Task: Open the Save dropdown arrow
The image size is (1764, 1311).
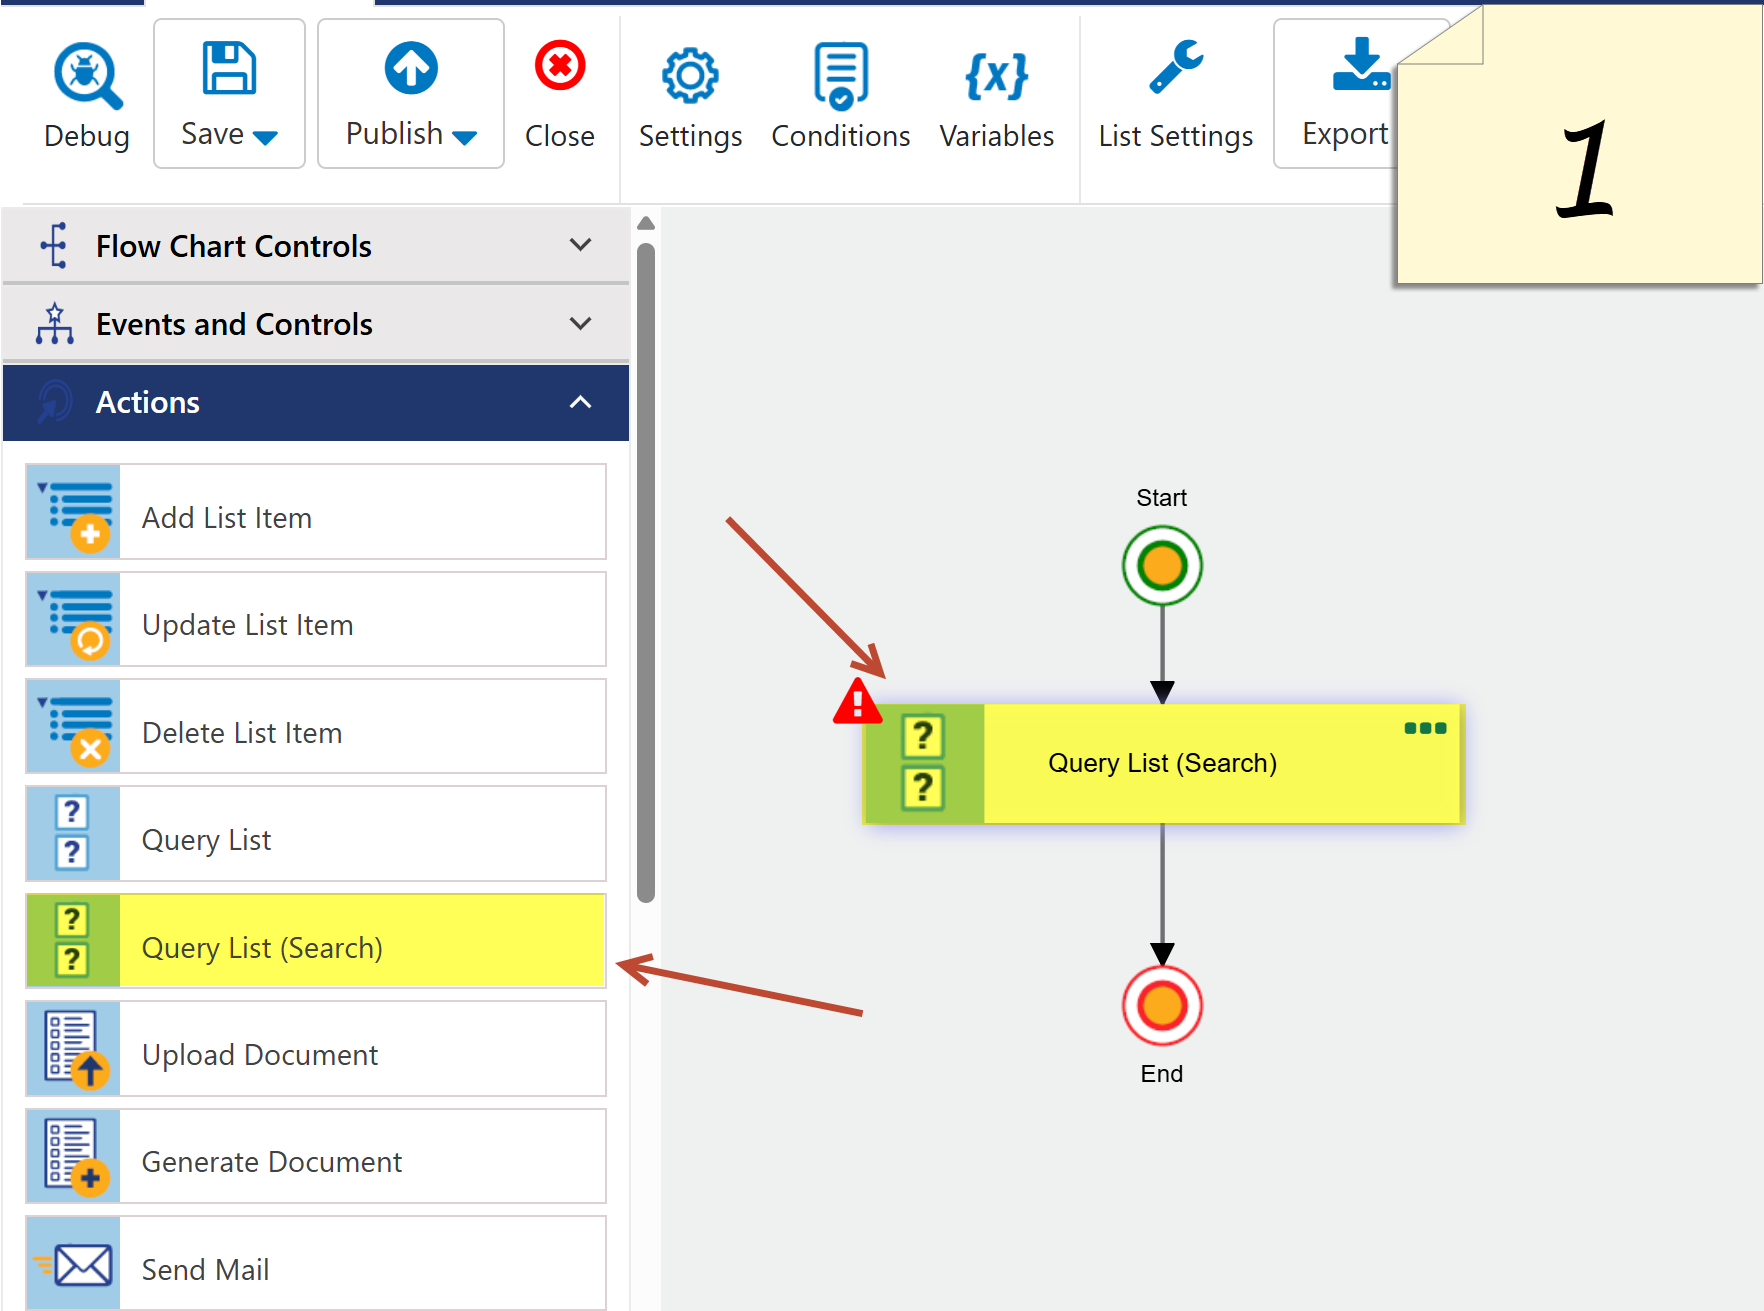Action: coord(266,138)
